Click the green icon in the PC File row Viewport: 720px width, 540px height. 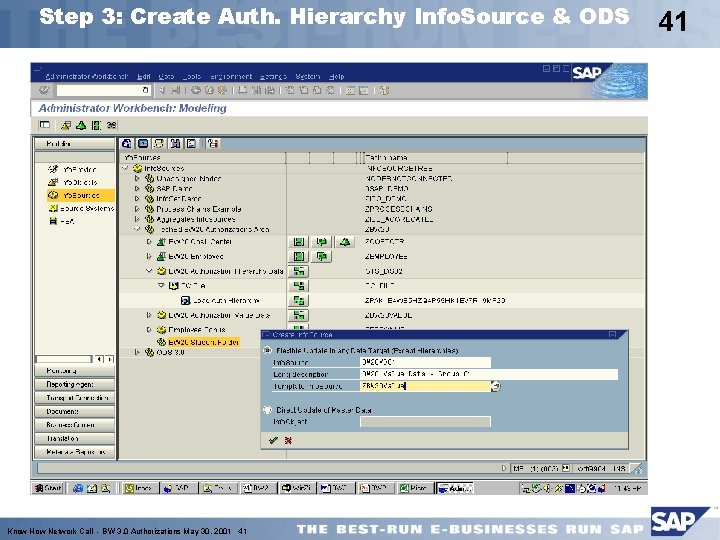298,286
